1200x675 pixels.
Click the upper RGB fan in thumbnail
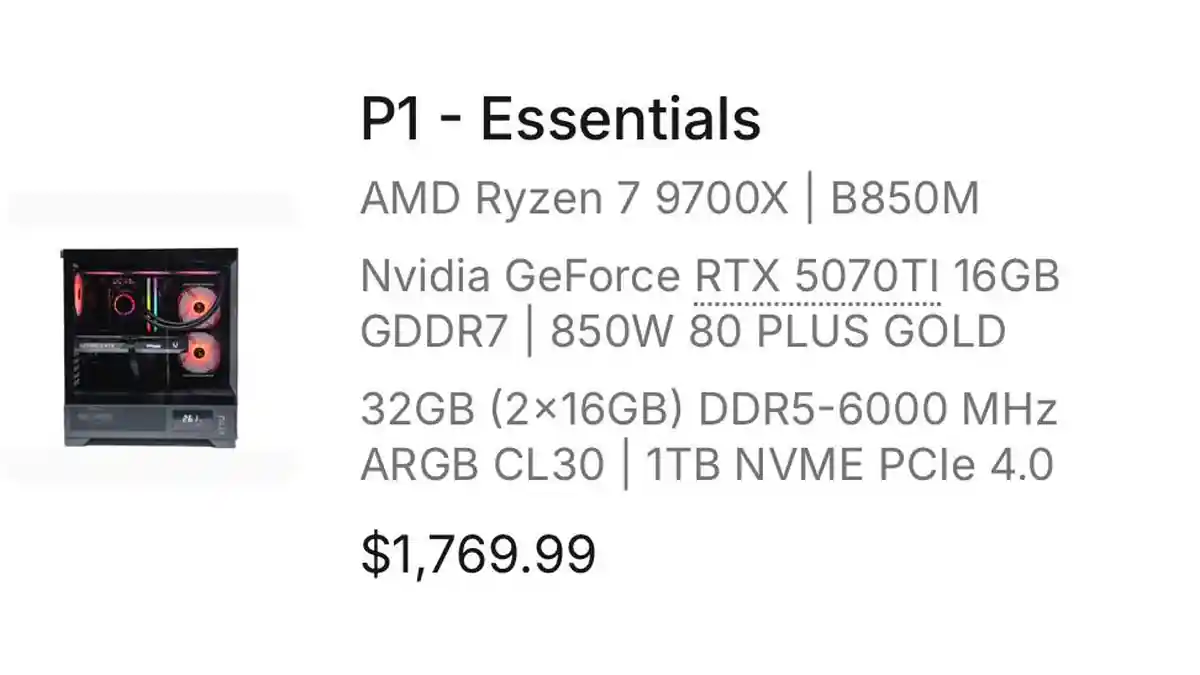point(200,307)
